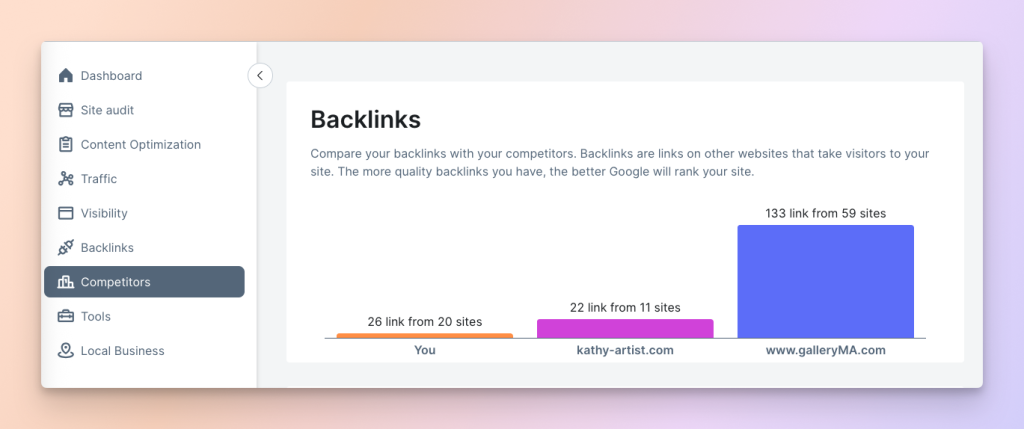
Task: Go to the Site audit section
Action: [107, 110]
